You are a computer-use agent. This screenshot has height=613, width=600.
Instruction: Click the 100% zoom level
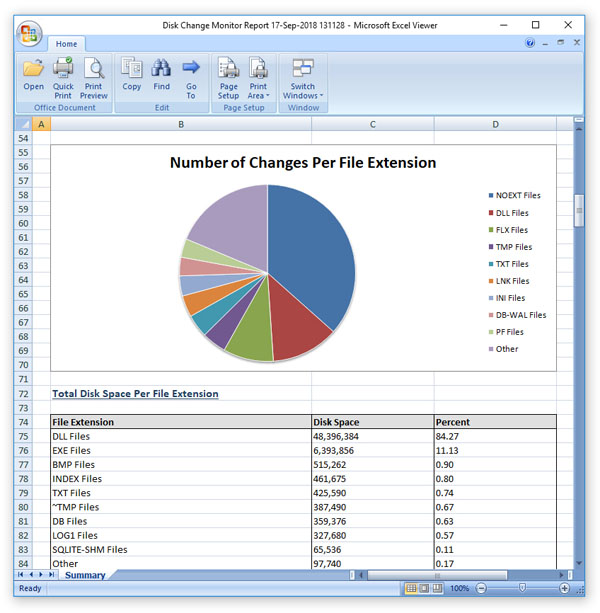pos(459,588)
